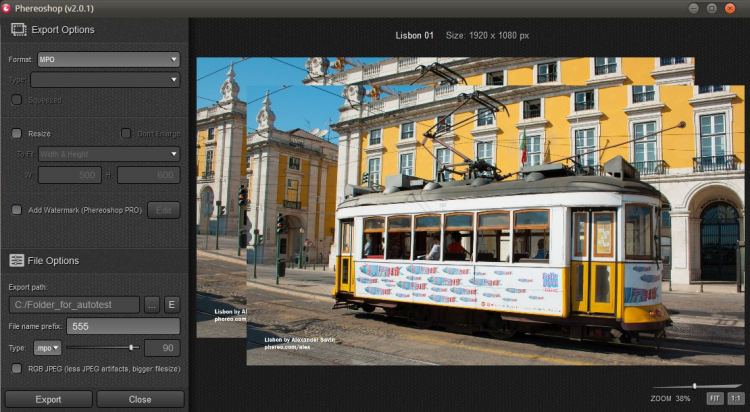Image resolution: width=750 pixels, height=412 pixels.
Task: Click the ZOOM 38% label
Action: pyautogui.click(x=670, y=398)
